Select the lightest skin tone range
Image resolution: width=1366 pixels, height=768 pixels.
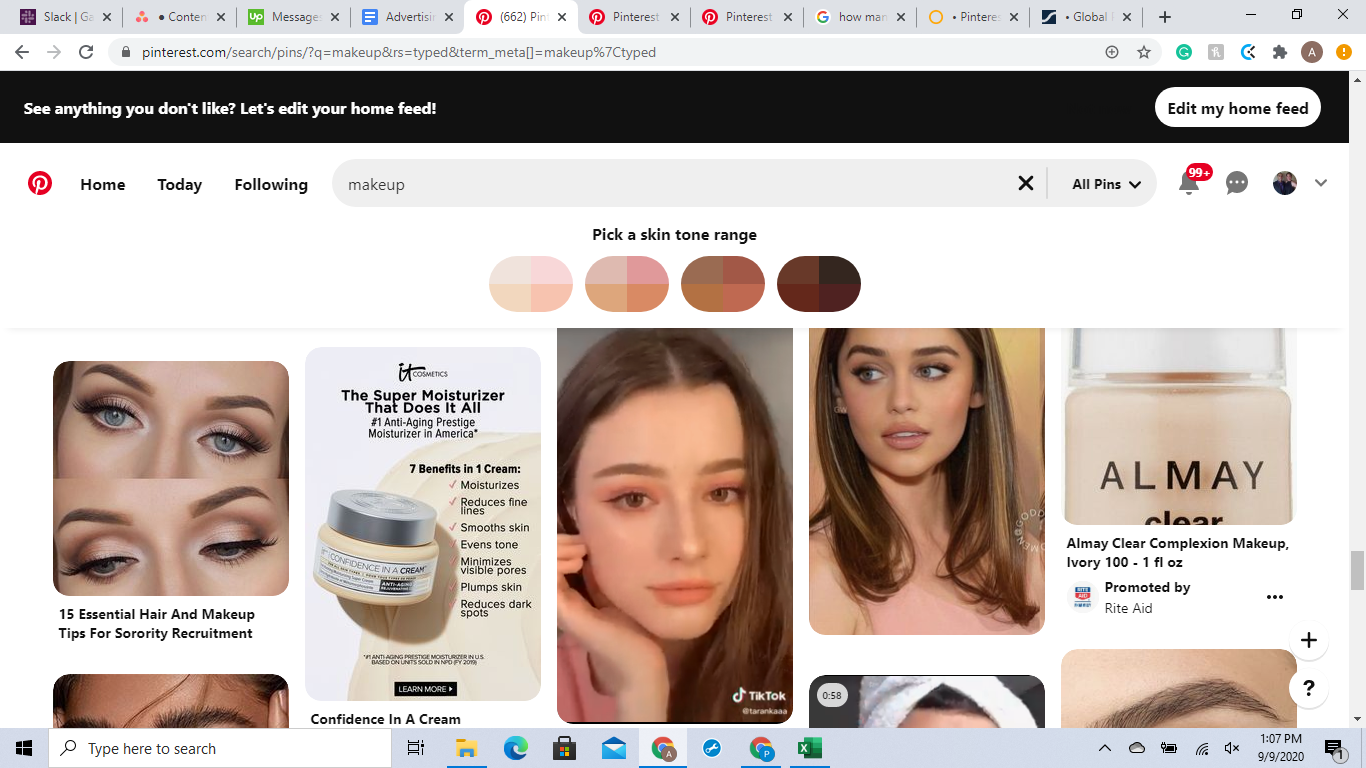531,284
